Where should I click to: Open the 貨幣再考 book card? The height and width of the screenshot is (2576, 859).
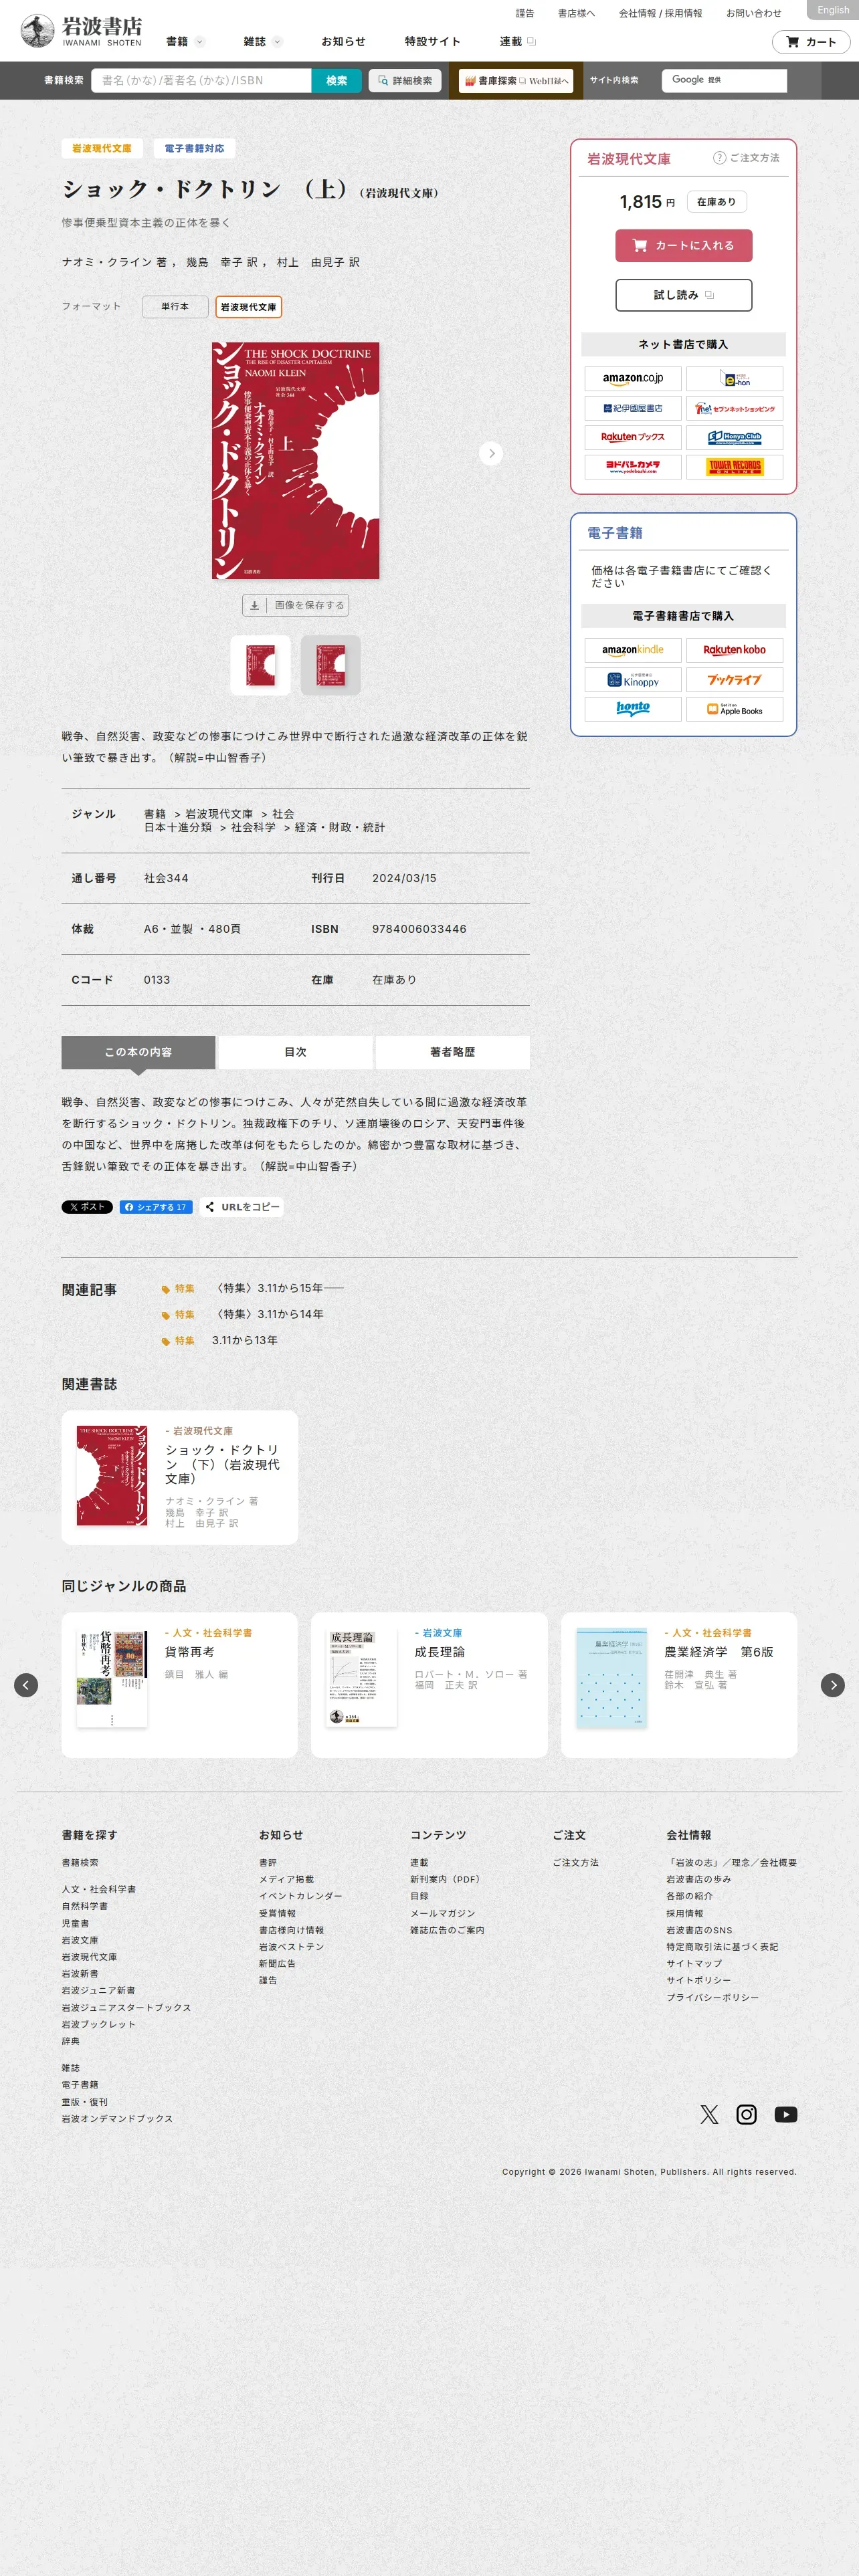coord(180,1685)
